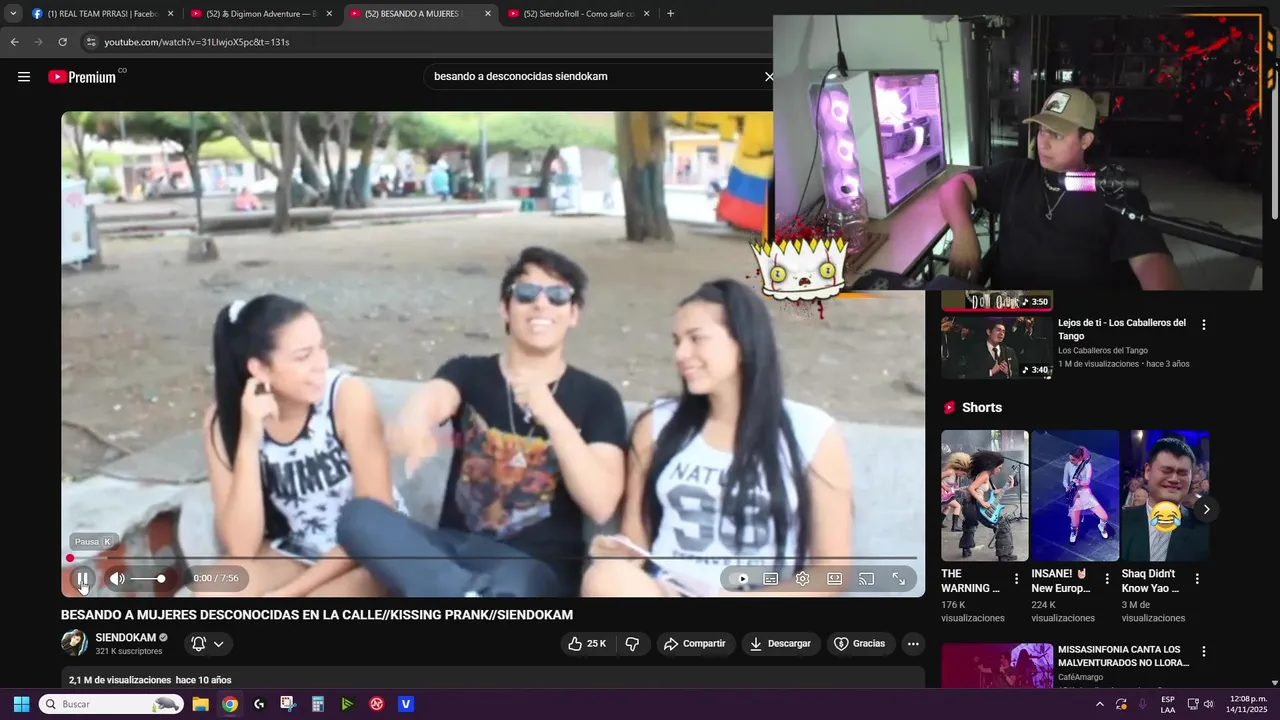Viewport: 1280px width, 720px height.
Task: Toggle subtitles with the captions icon
Action: tap(771, 578)
